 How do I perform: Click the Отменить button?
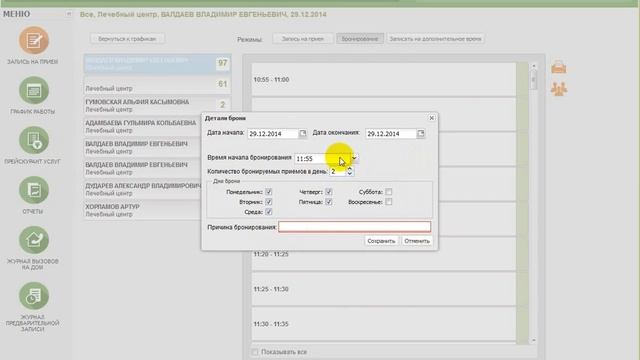[x=417, y=241]
